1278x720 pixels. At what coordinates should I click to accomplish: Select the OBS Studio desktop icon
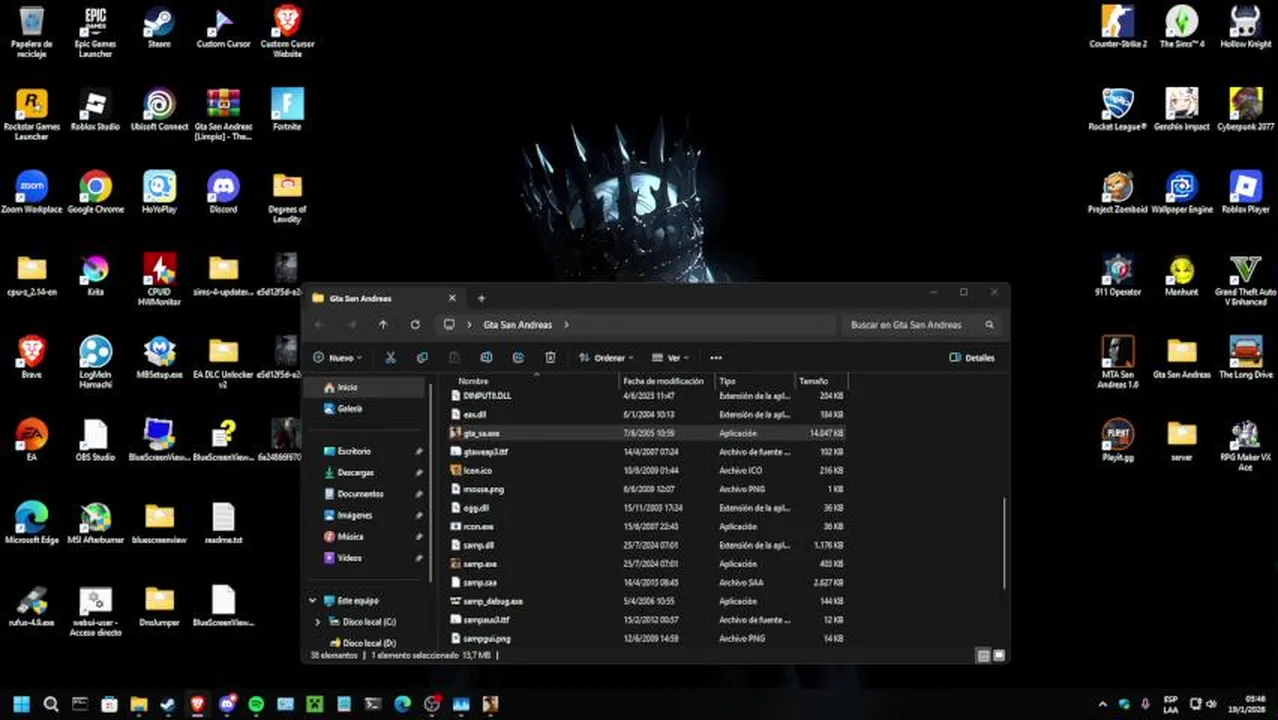pos(96,440)
